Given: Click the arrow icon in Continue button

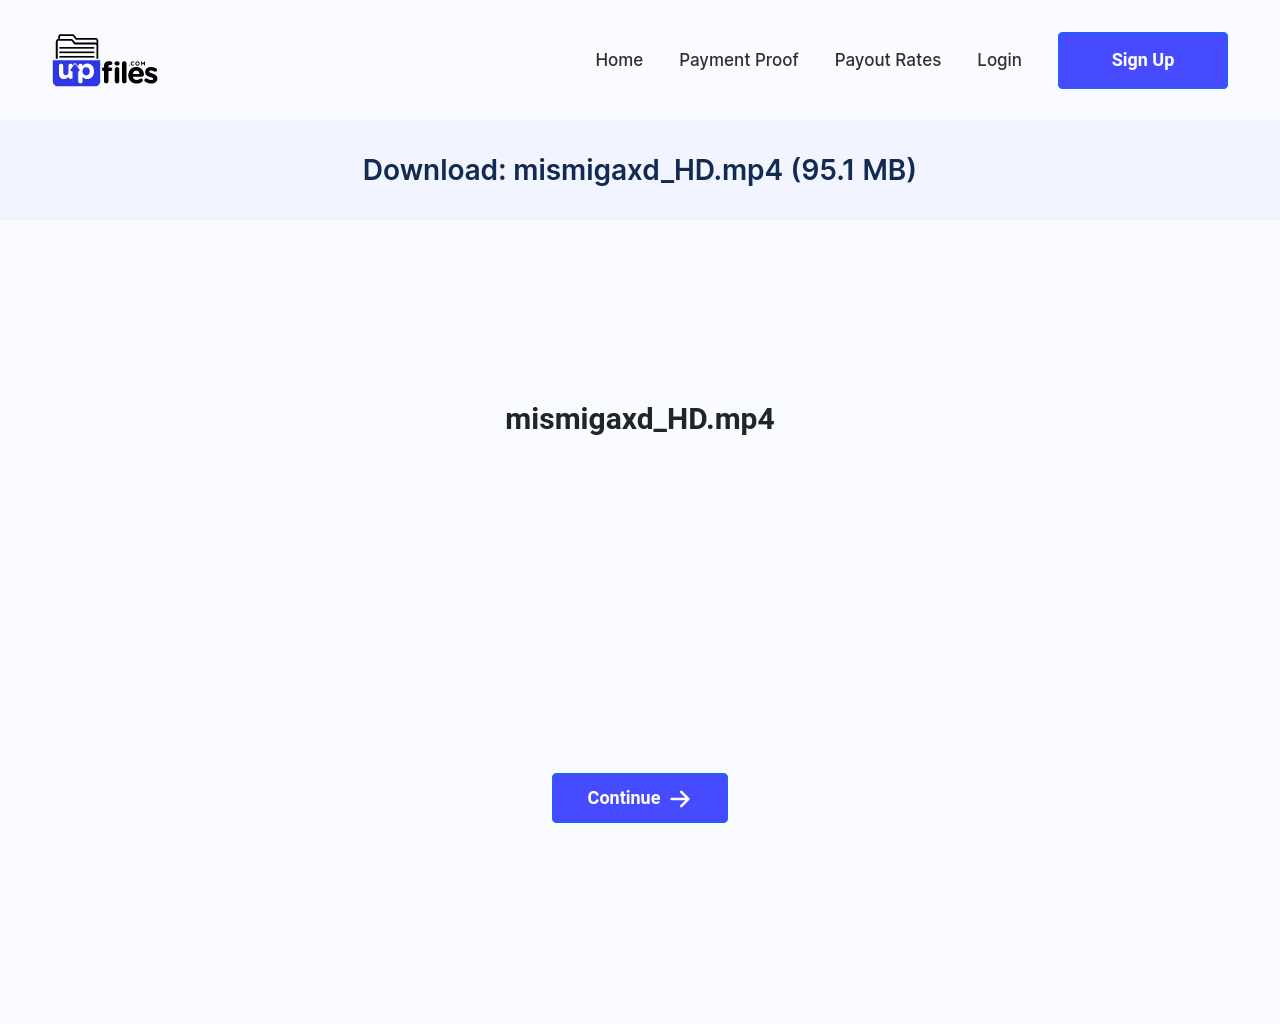Looking at the screenshot, I should [x=680, y=799].
